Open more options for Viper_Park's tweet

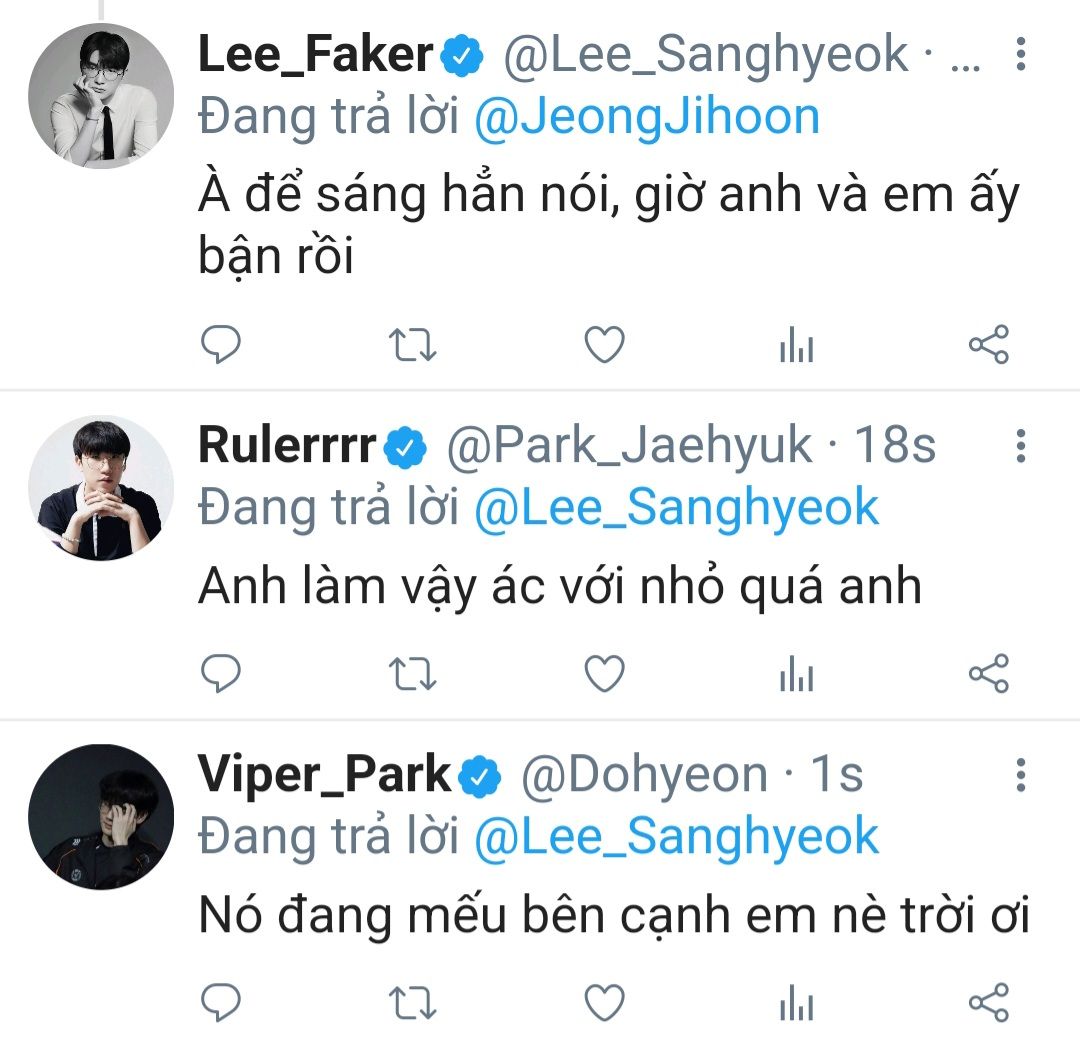pos(1020,775)
